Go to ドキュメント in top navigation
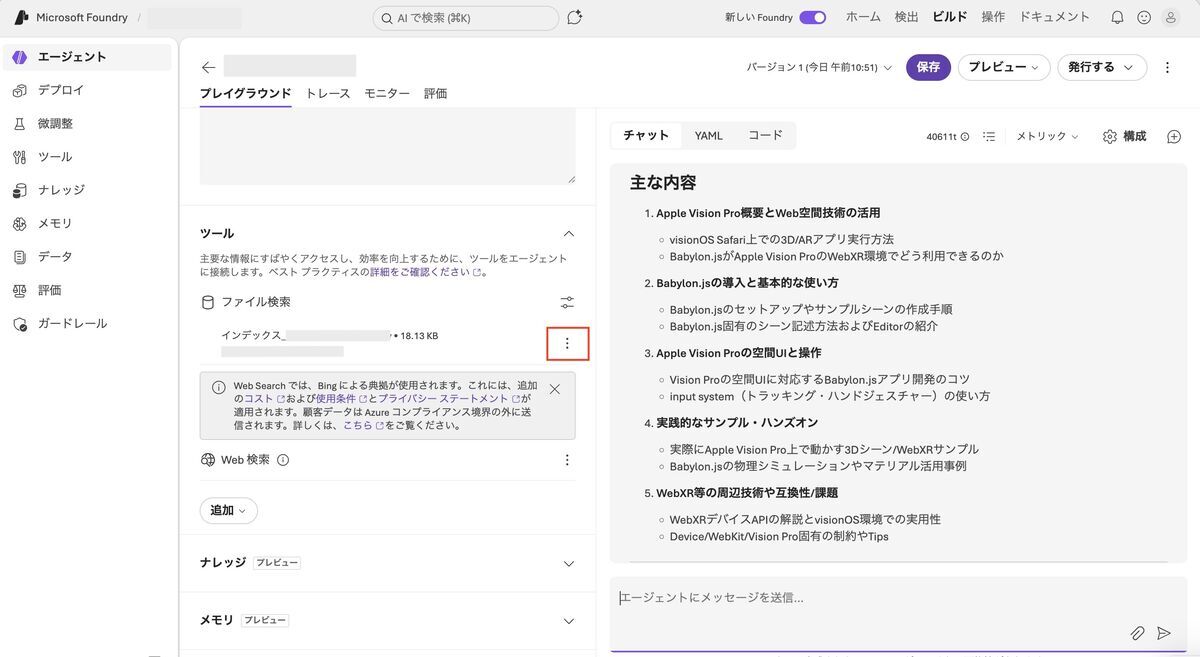 coord(1054,17)
